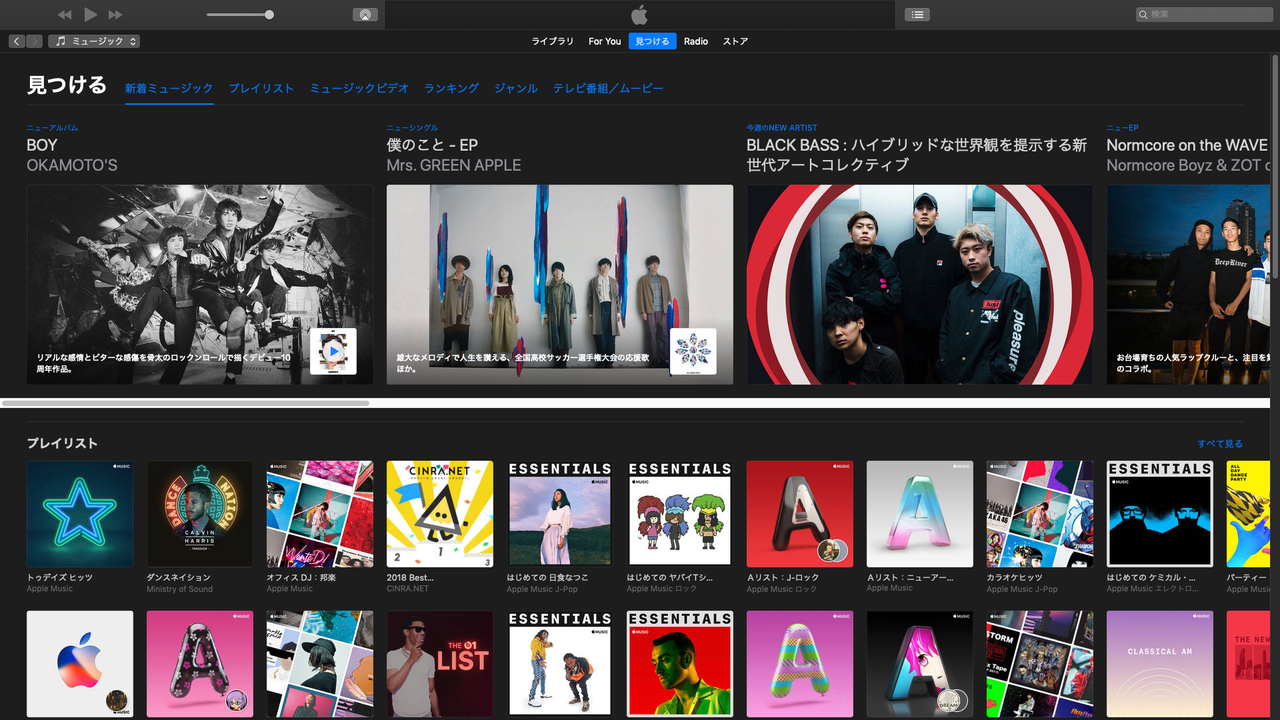Open the For You tab
The height and width of the screenshot is (720, 1280).
[605, 41]
